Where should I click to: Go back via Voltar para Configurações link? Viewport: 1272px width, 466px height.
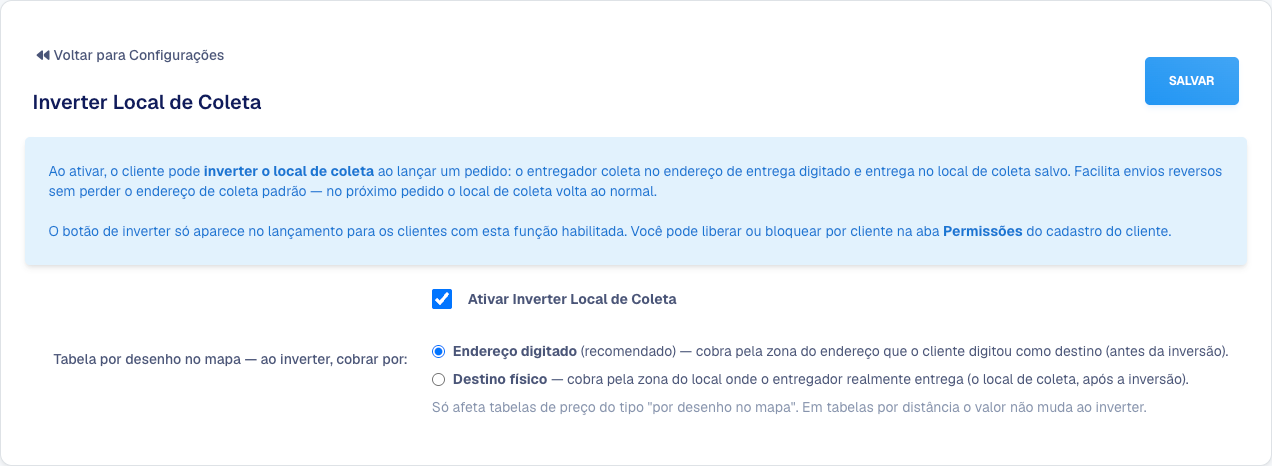point(130,55)
